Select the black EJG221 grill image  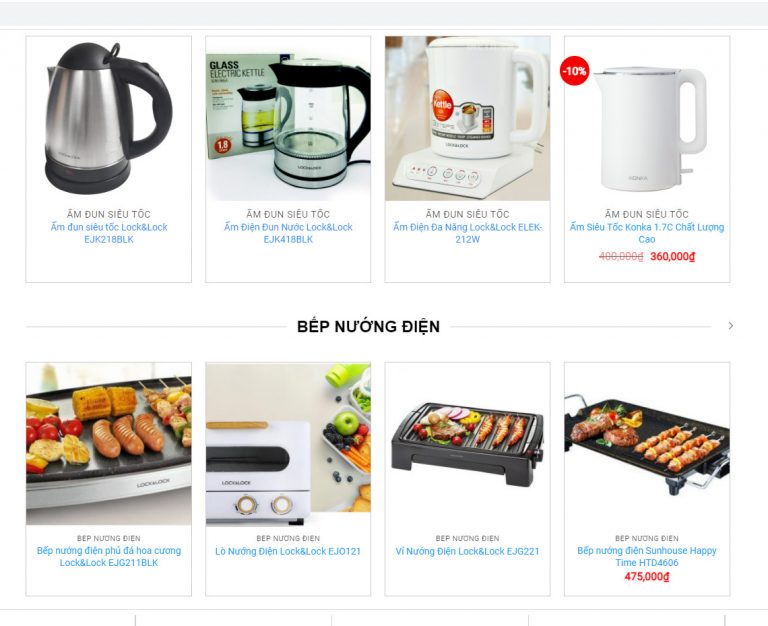pos(467,444)
